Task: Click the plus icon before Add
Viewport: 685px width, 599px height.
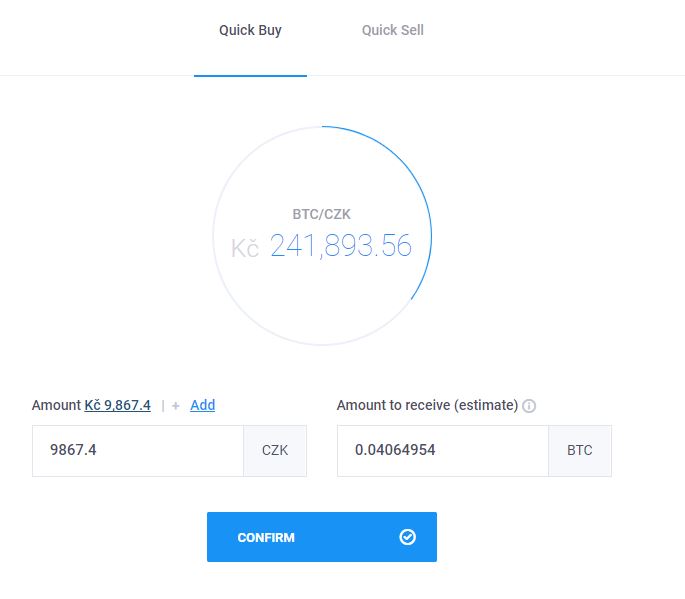Action: tap(176, 406)
